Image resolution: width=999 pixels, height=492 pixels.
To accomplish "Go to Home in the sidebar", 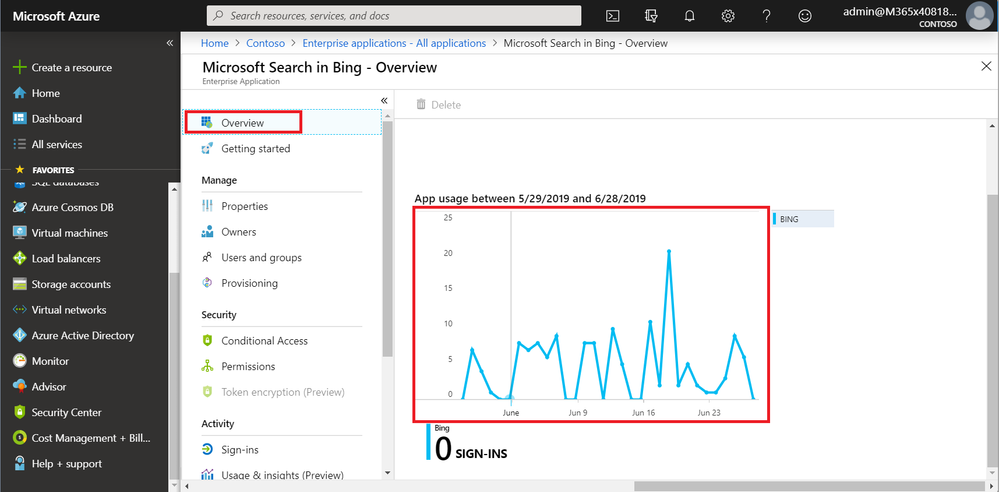I will tap(36, 93).
